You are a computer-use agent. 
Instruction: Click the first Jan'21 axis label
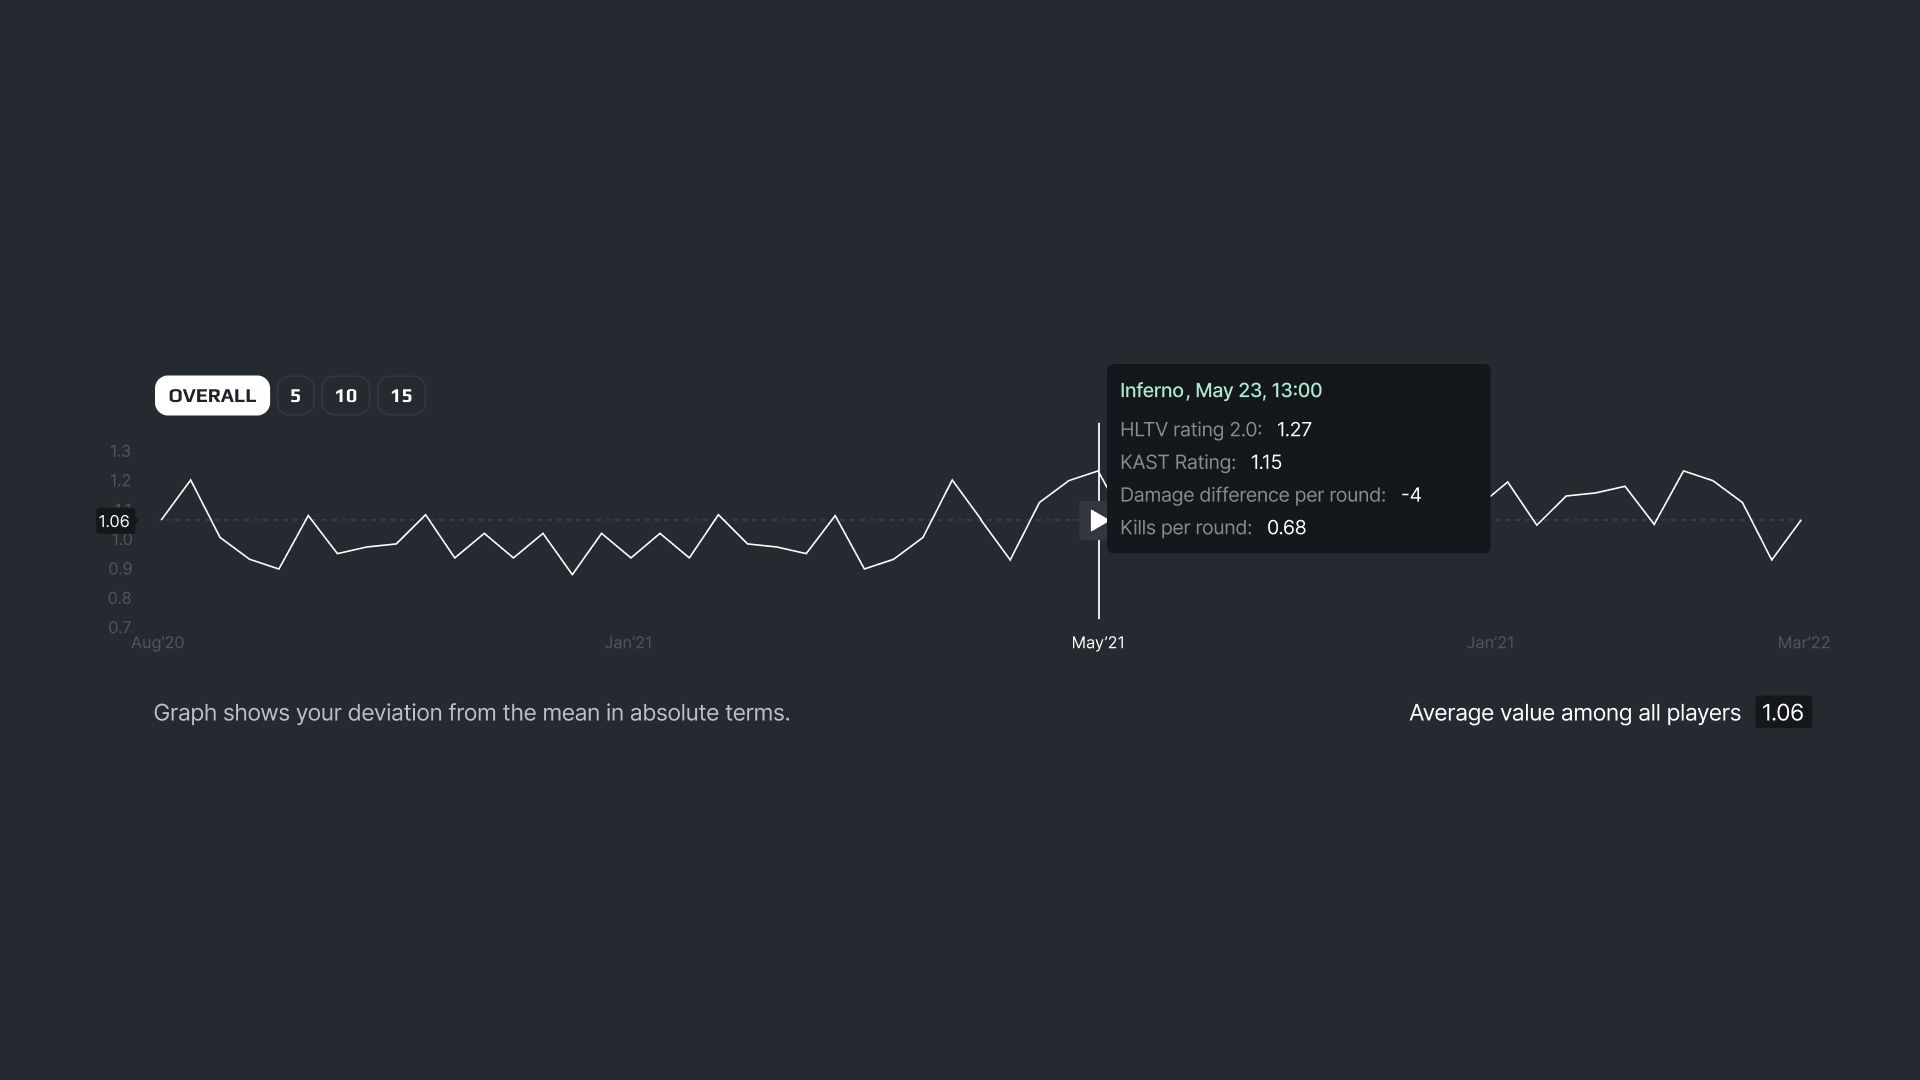[628, 643]
